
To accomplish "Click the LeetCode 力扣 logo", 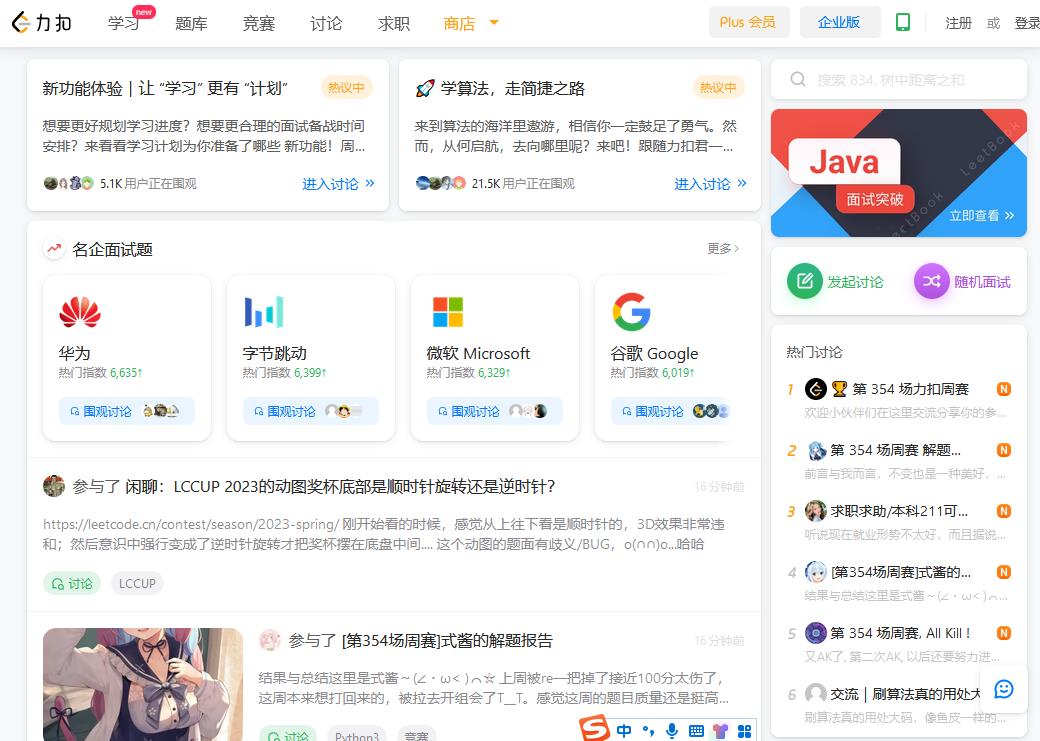I will tap(41, 22).
